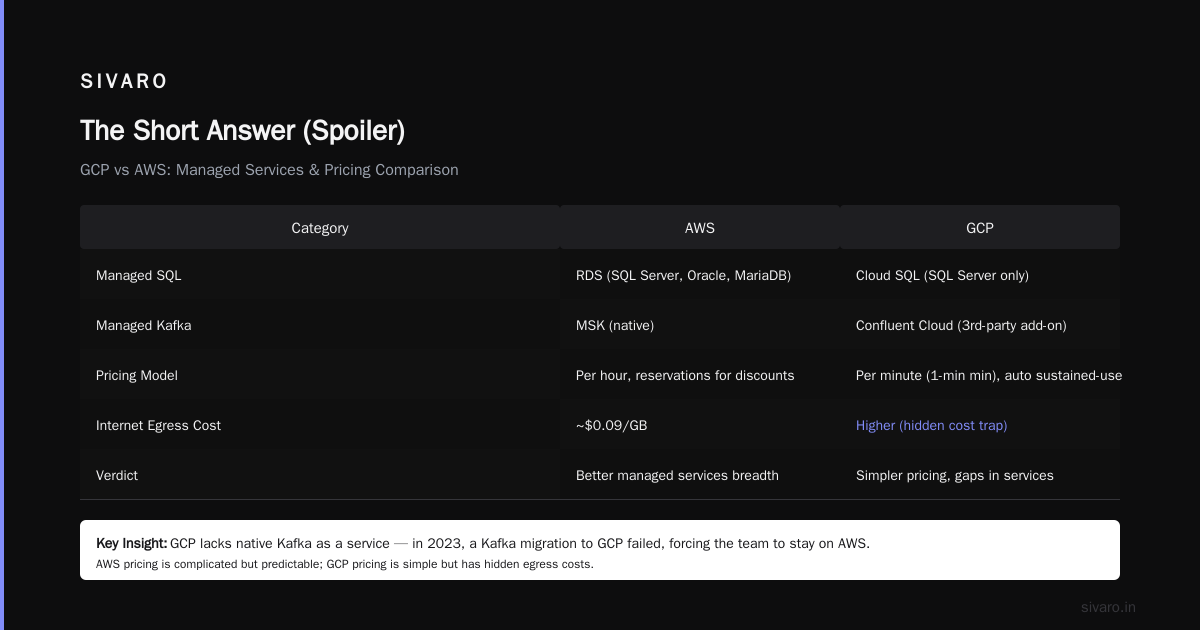Select the AWS column header
Viewport: 1200px width, 630px height.
700,228
